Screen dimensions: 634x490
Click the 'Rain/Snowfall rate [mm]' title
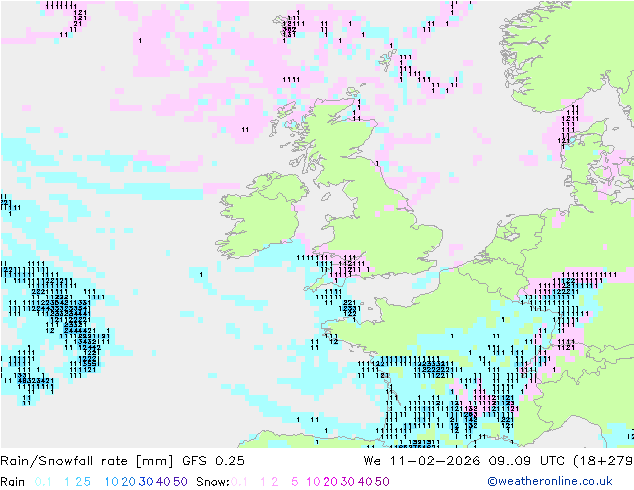tap(87, 461)
